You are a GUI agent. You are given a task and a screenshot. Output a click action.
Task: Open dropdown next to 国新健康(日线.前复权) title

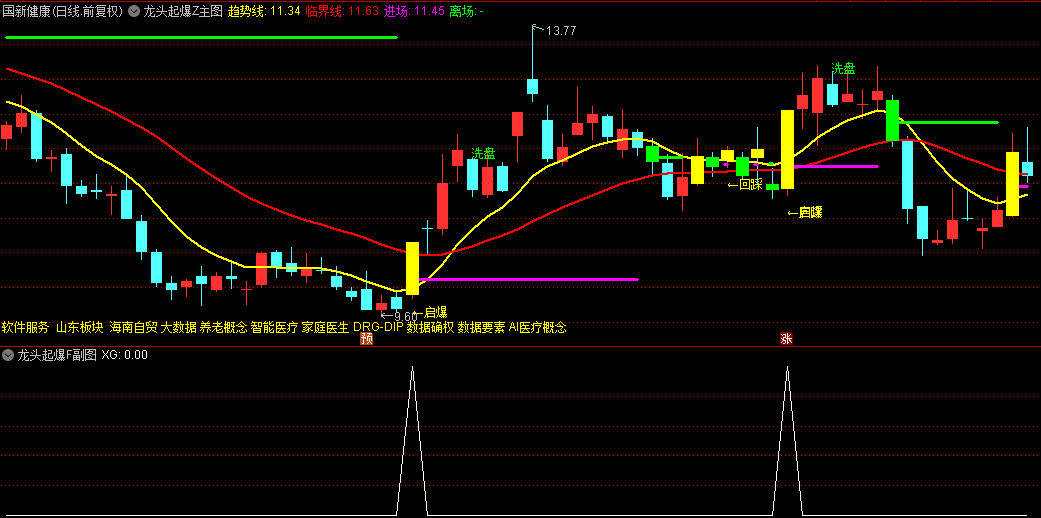133,11
